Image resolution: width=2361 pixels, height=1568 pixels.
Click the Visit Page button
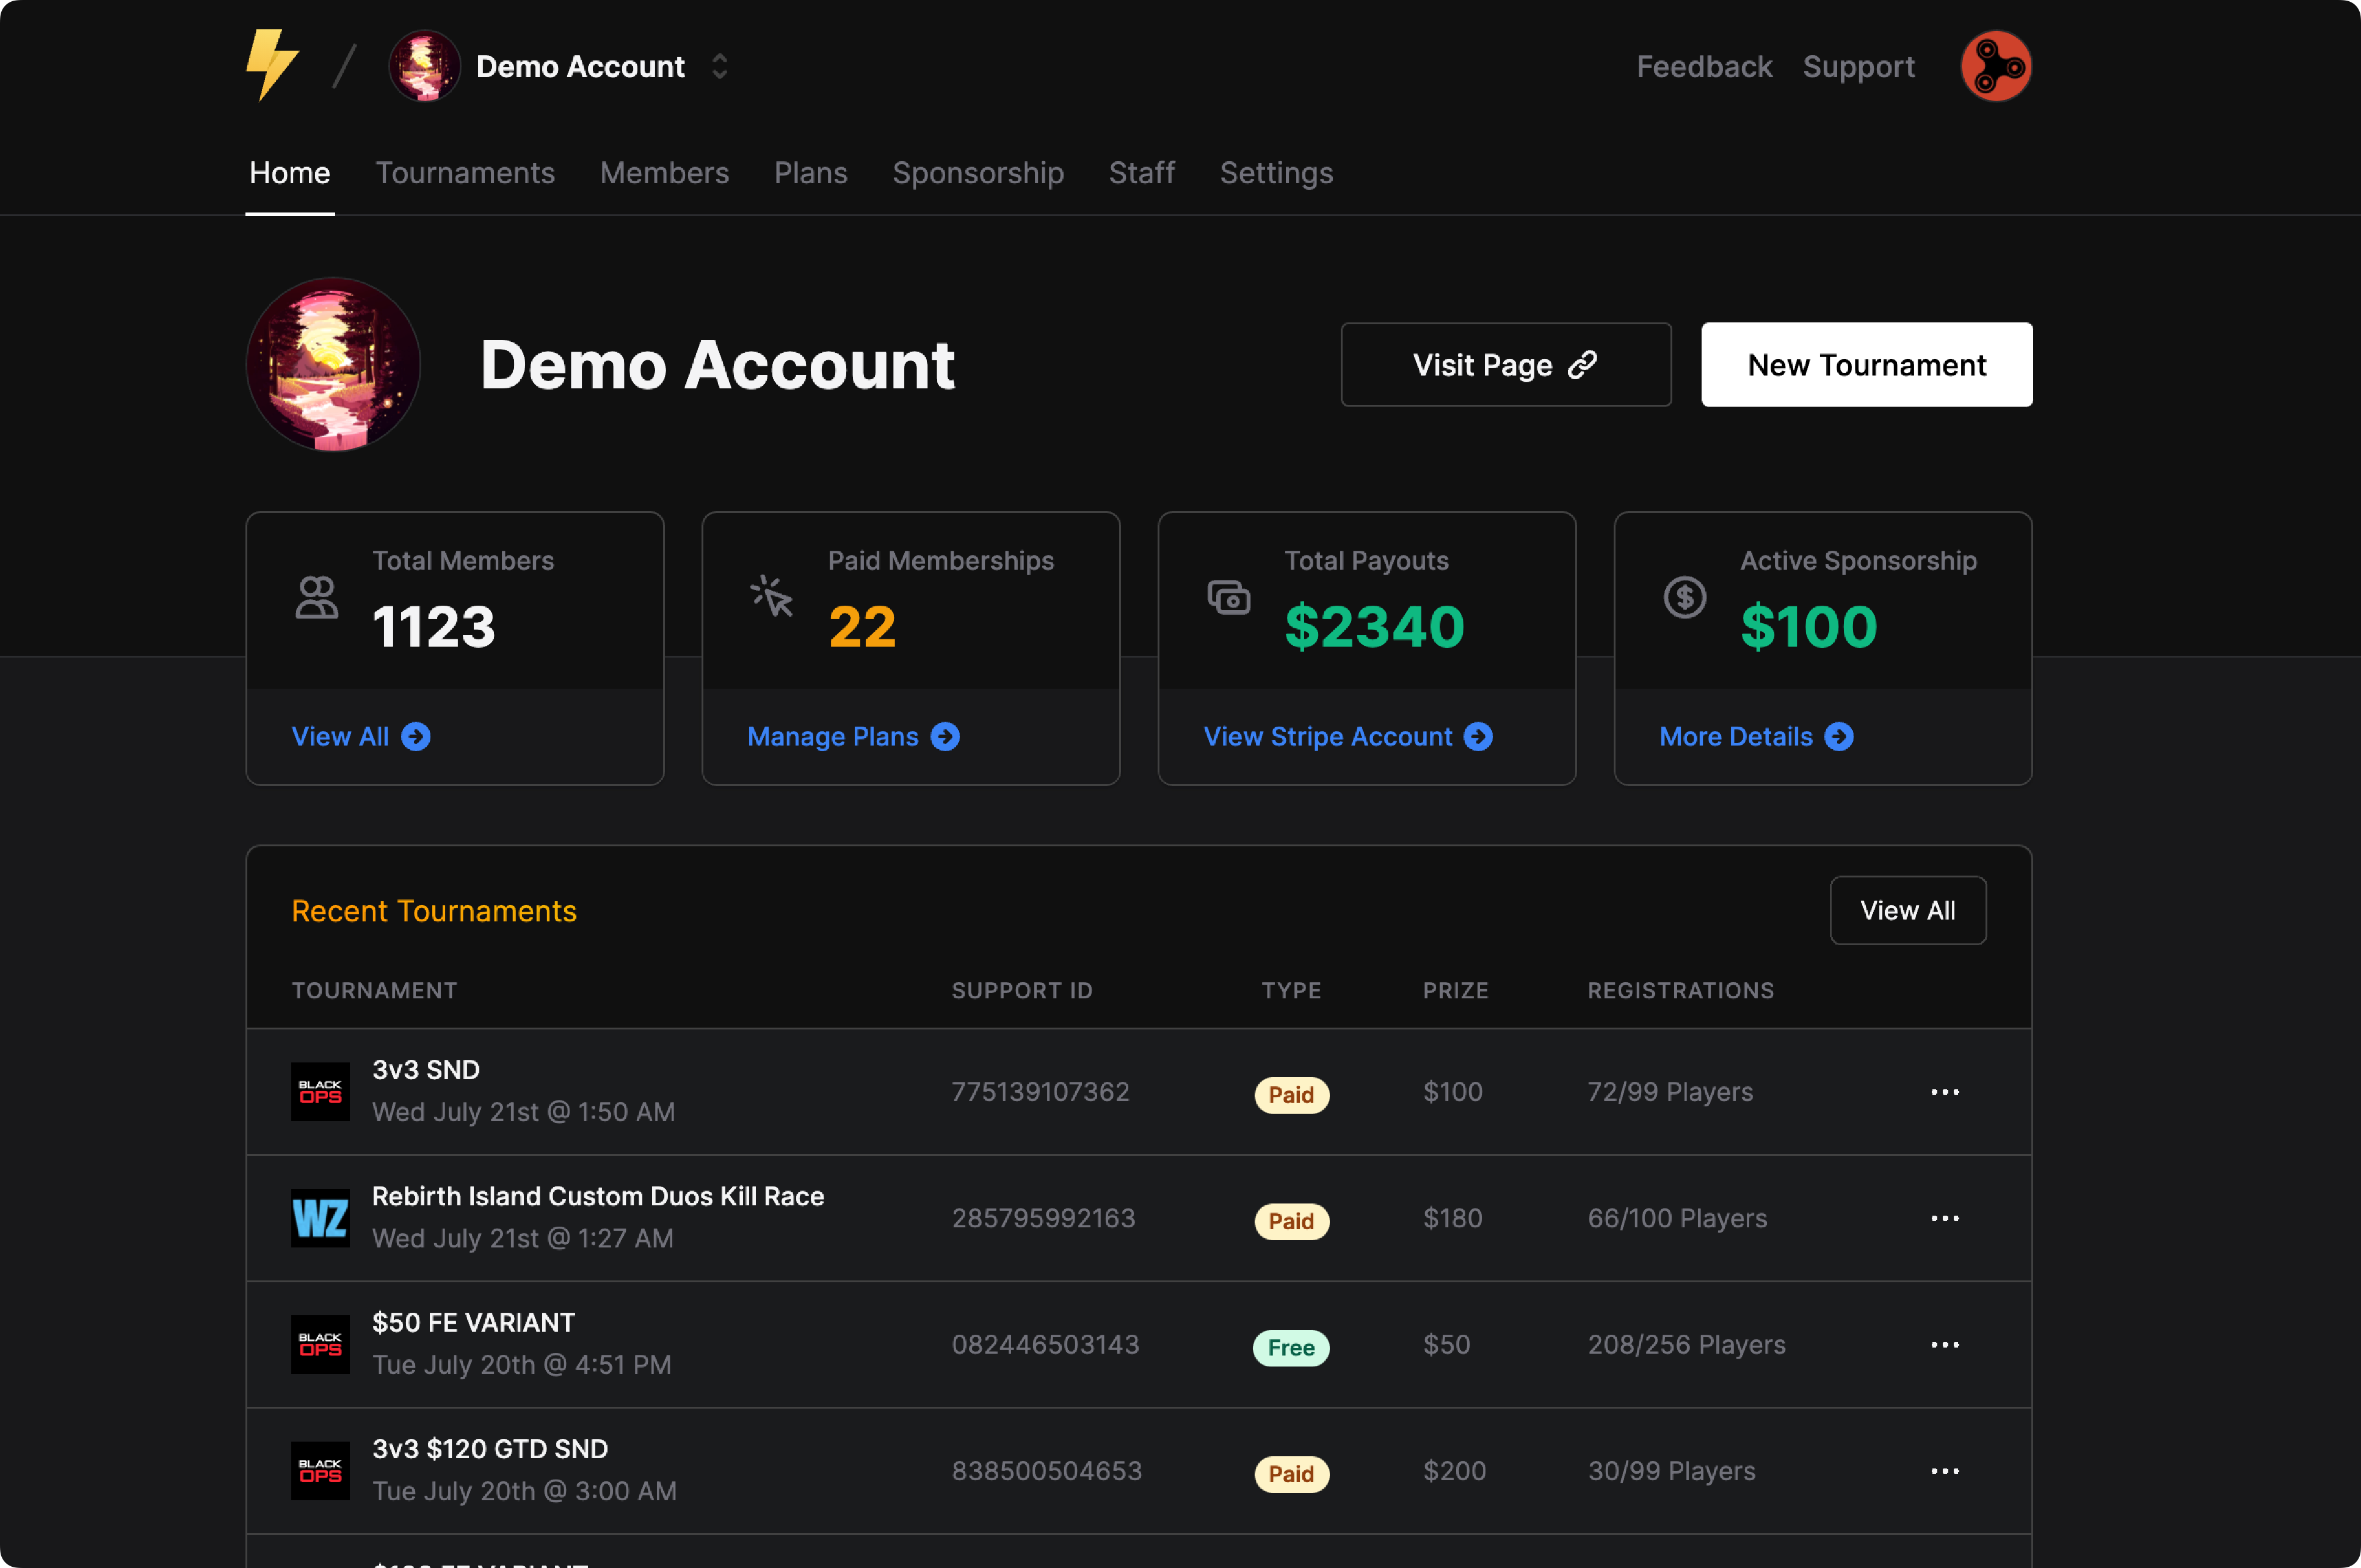[x=1505, y=365]
